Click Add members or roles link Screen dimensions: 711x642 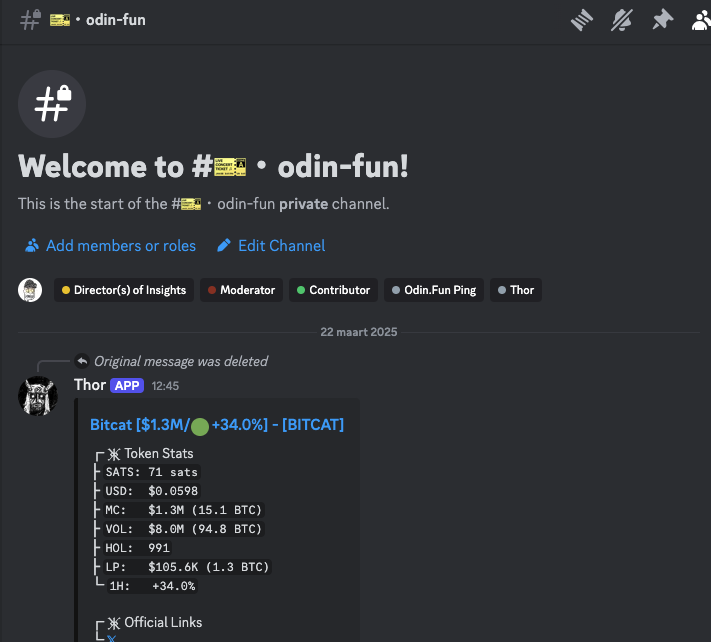point(121,246)
